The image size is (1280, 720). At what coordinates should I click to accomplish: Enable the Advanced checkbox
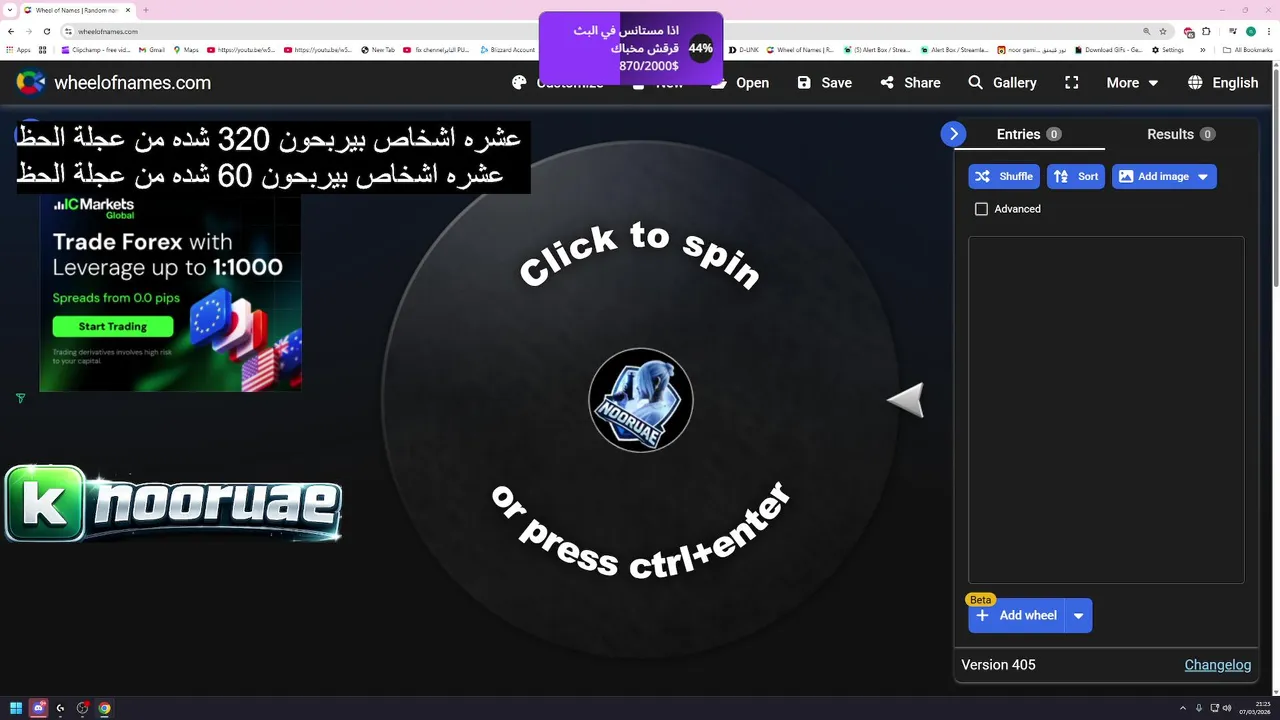pyautogui.click(x=981, y=209)
